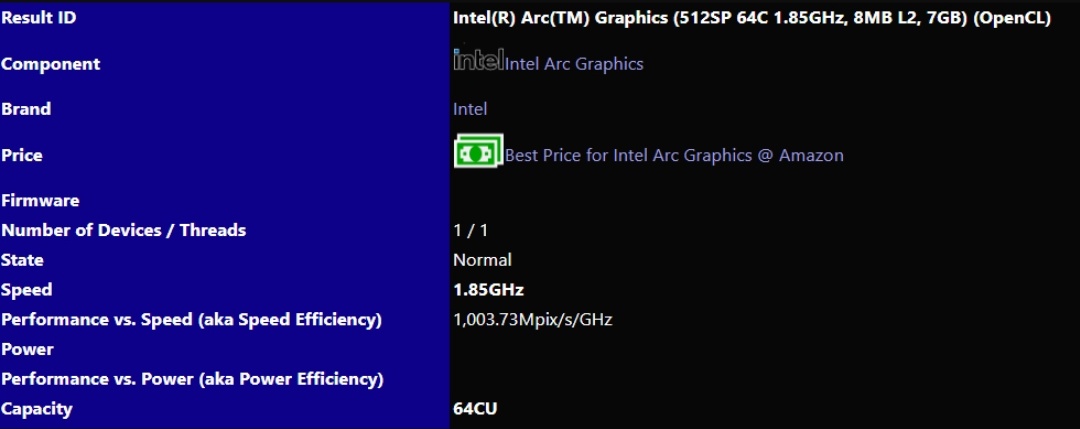
Task: Click the 64CU capacity value
Action: [x=475, y=409]
